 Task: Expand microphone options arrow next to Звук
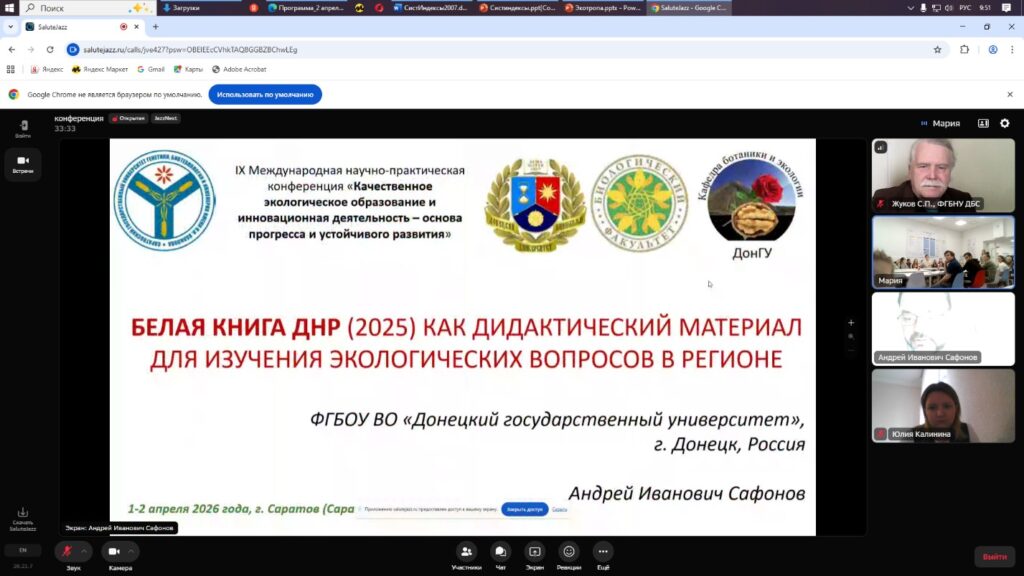(84, 551)
